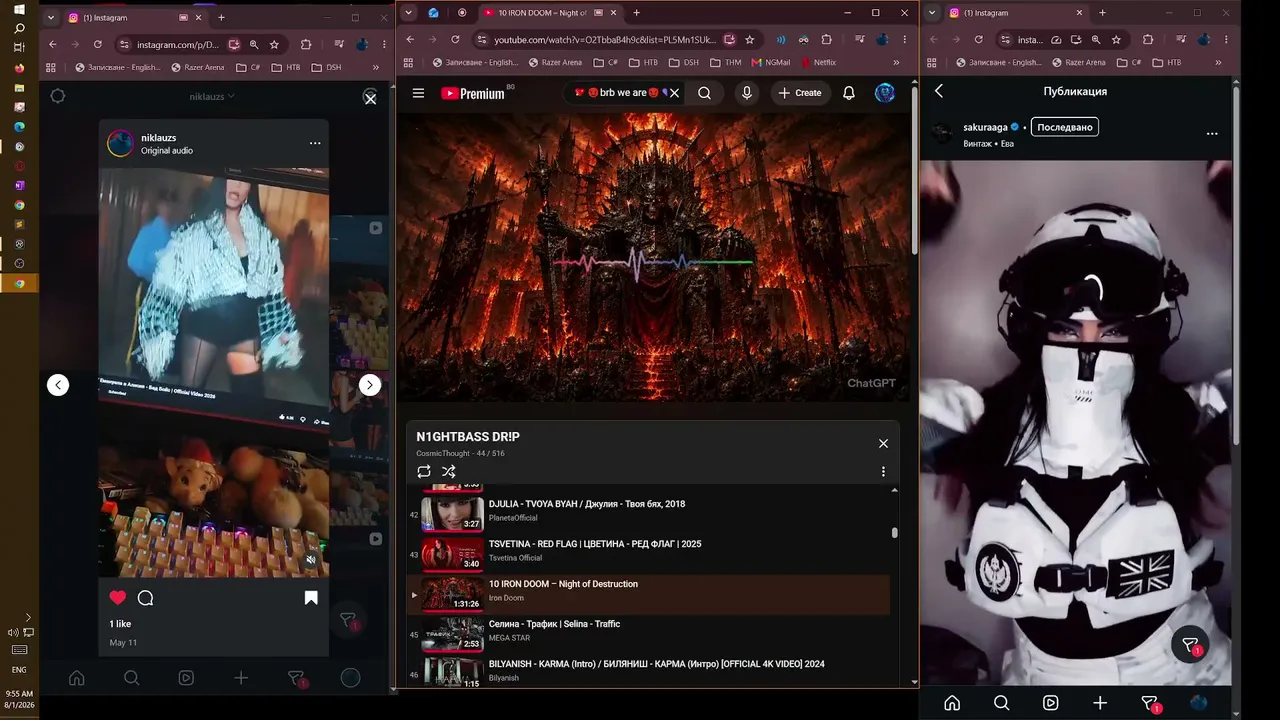Click the TSVETINA RED FLAG video thumbnail
Image resolution: width=1280 pixels, height=720 pixels.
452,554
